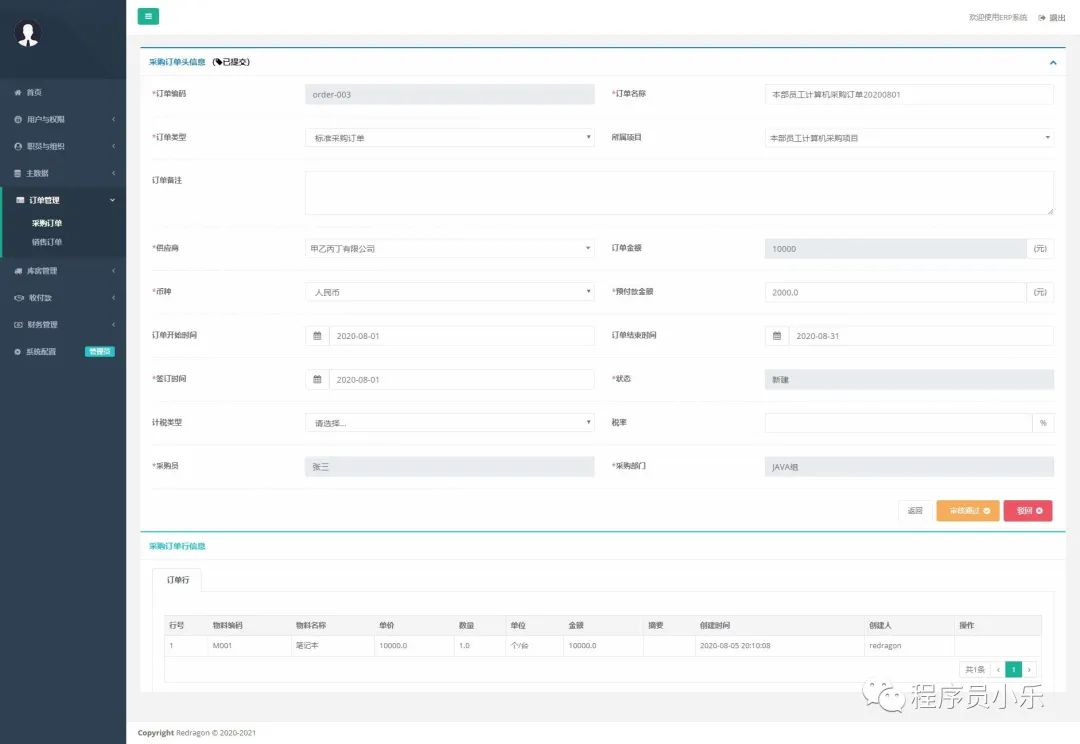Toggle the sidebar with the green hamburger button
Screen dimensions: 1080x744
click(x=148, y=16)
